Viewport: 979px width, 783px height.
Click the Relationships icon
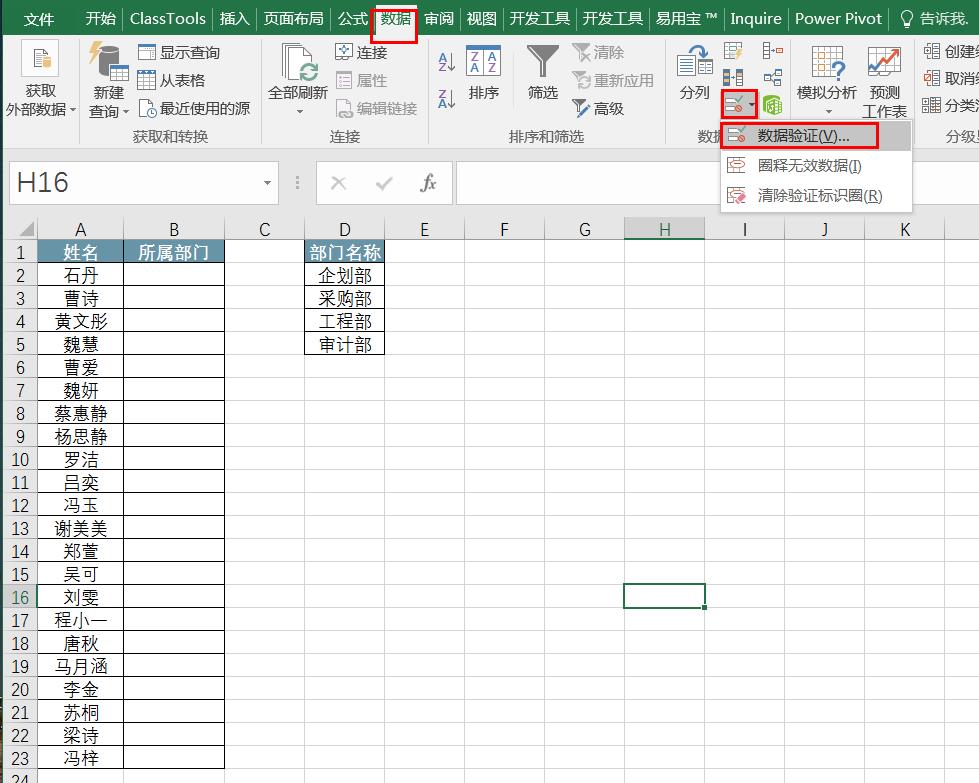[x=772, y=77]
